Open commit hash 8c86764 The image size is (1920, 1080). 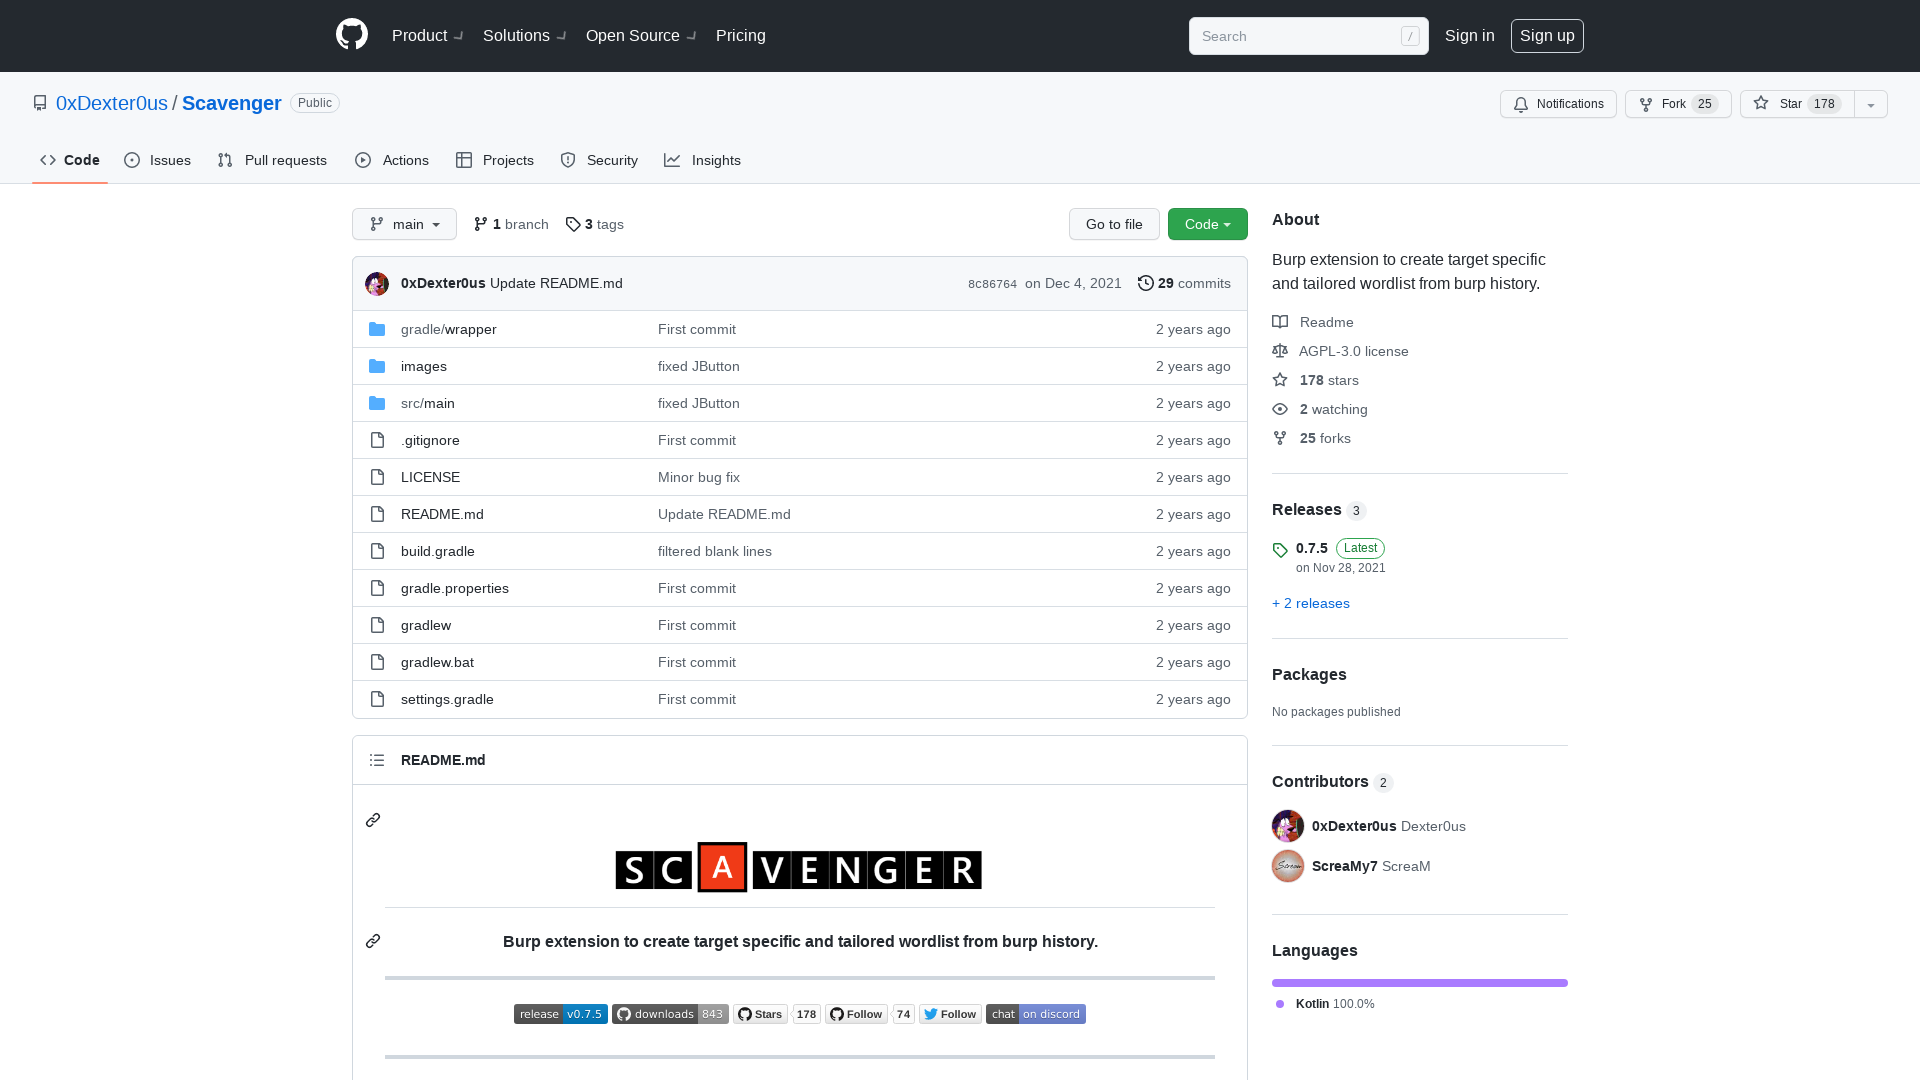coord(992,284)
